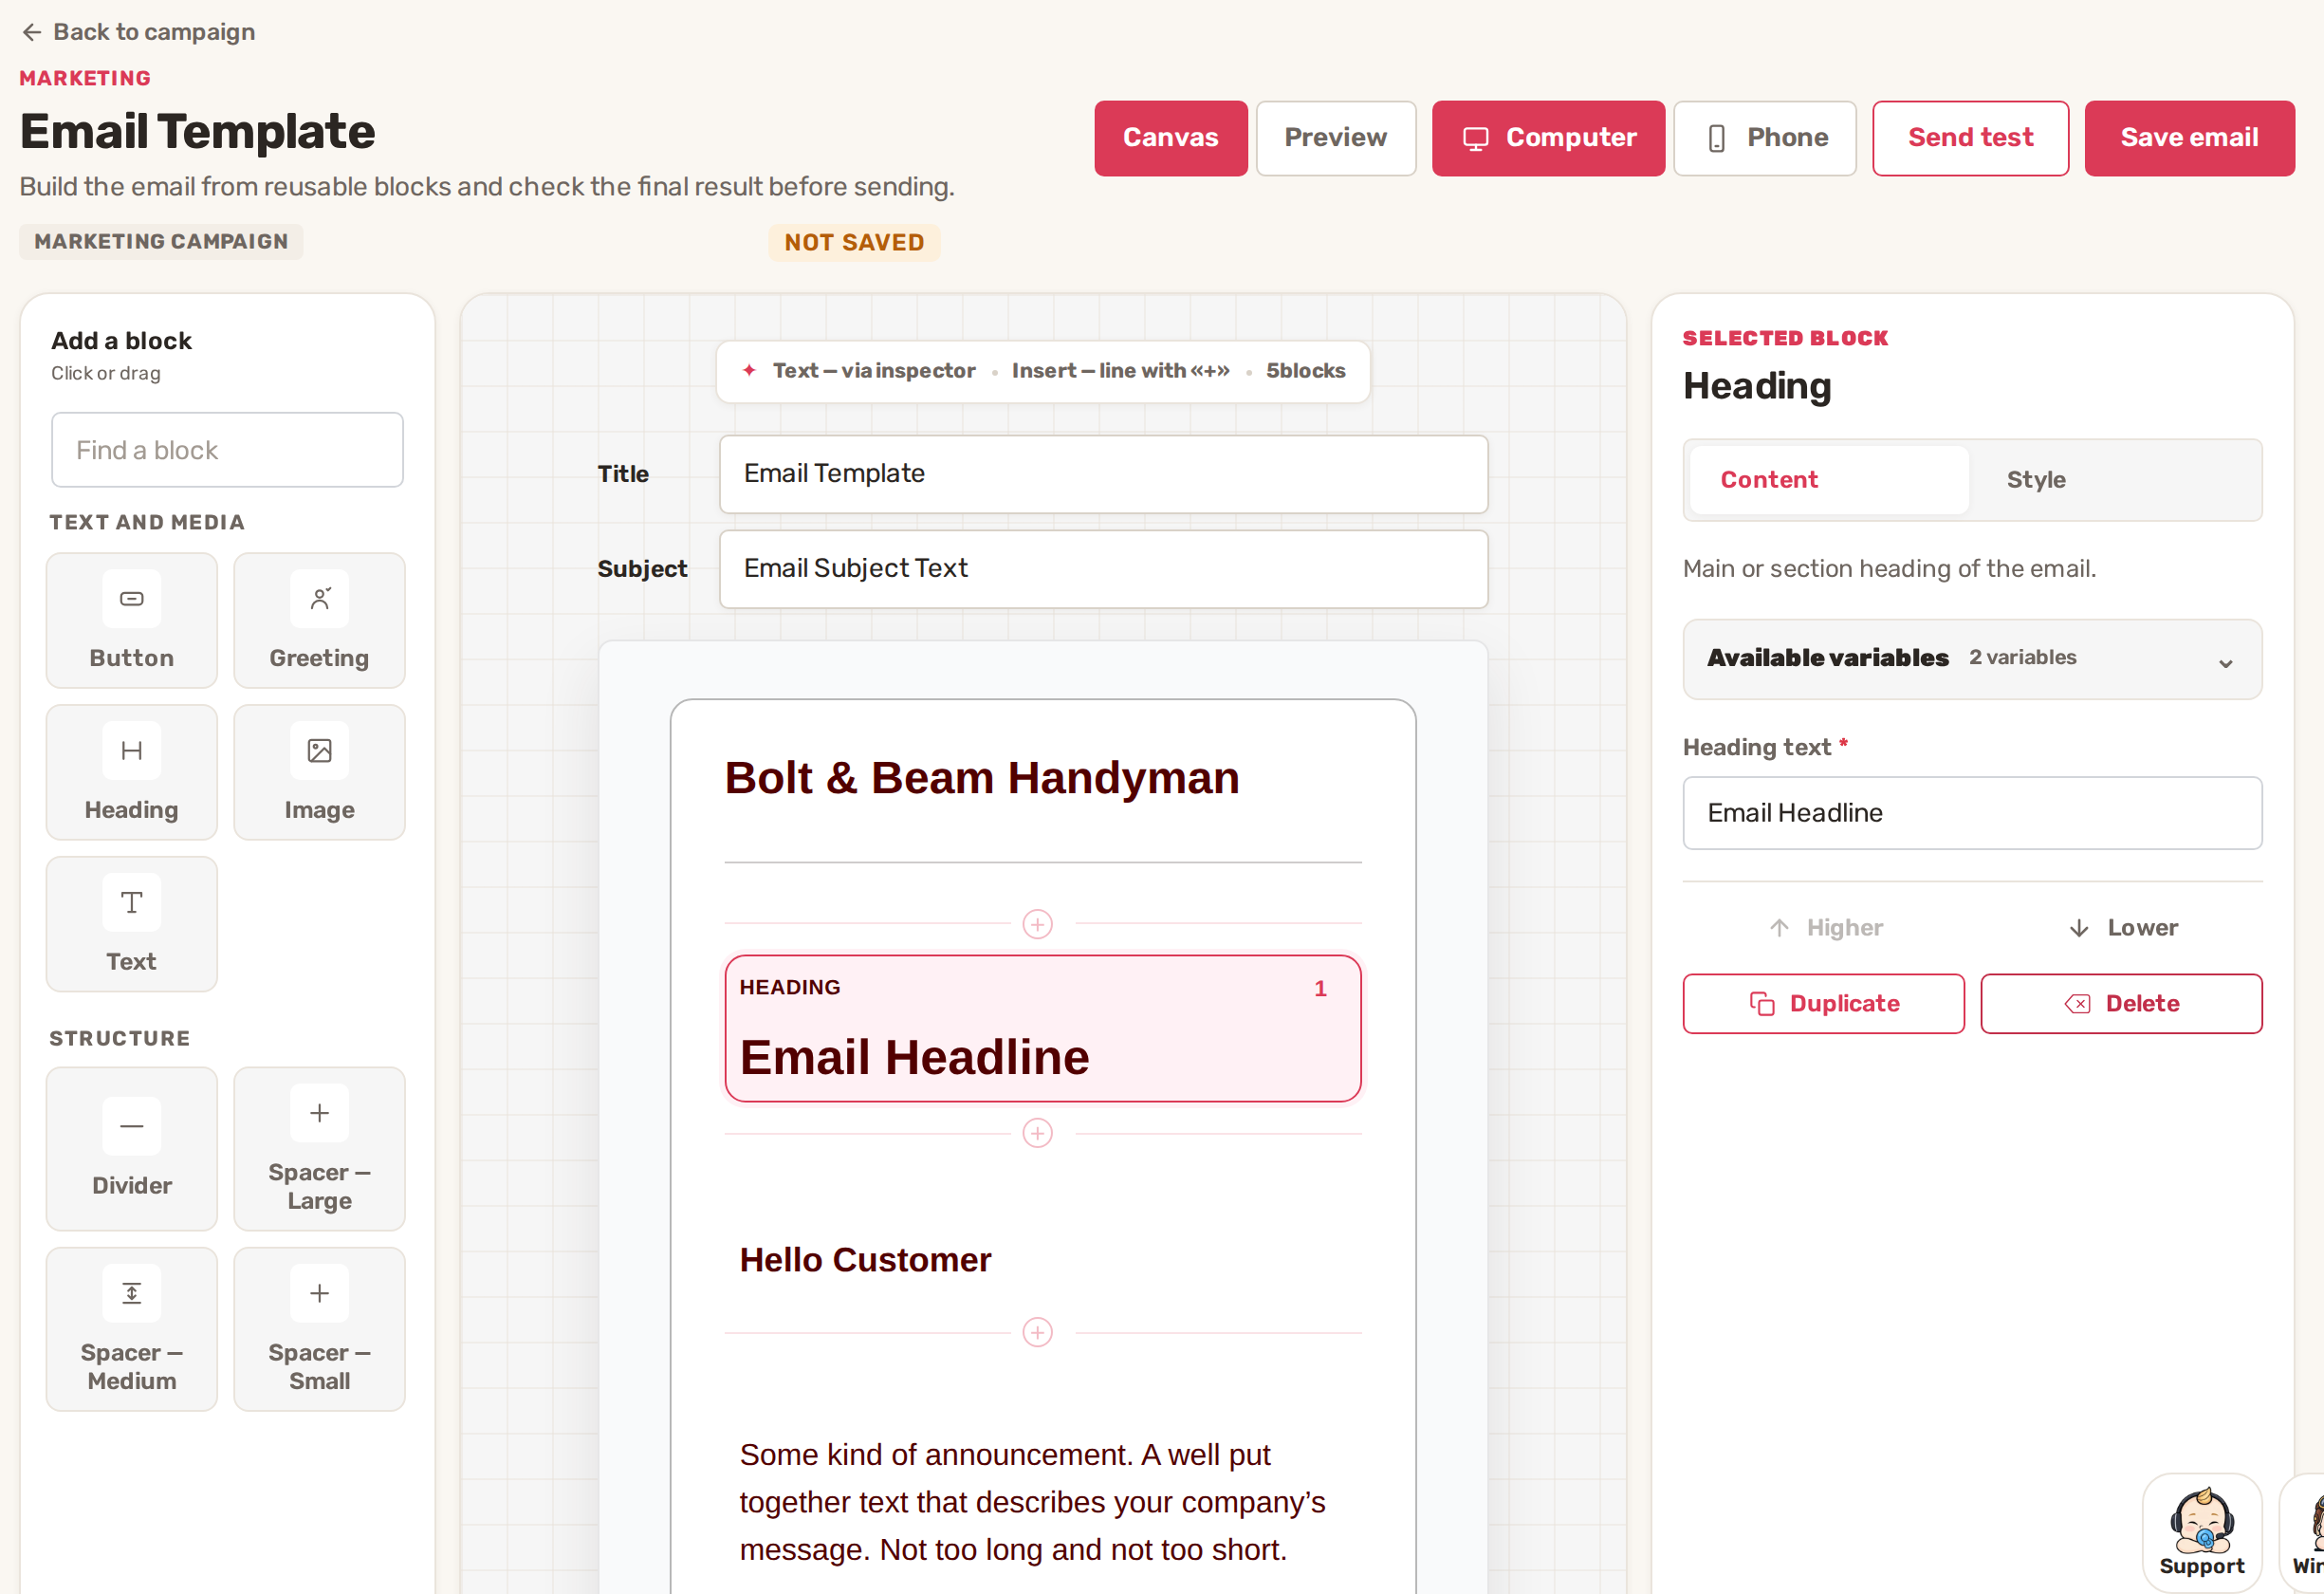
Task: Delete the selected Heading block
Action: coord(2120,1003)
